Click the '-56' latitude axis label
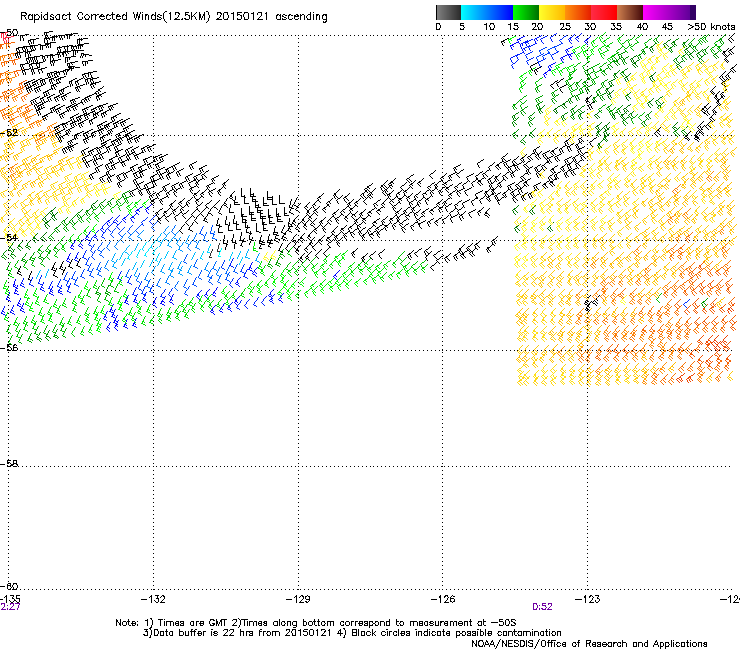Image resolution: width=740 pixels, height=650 pixels. (9, 347)
